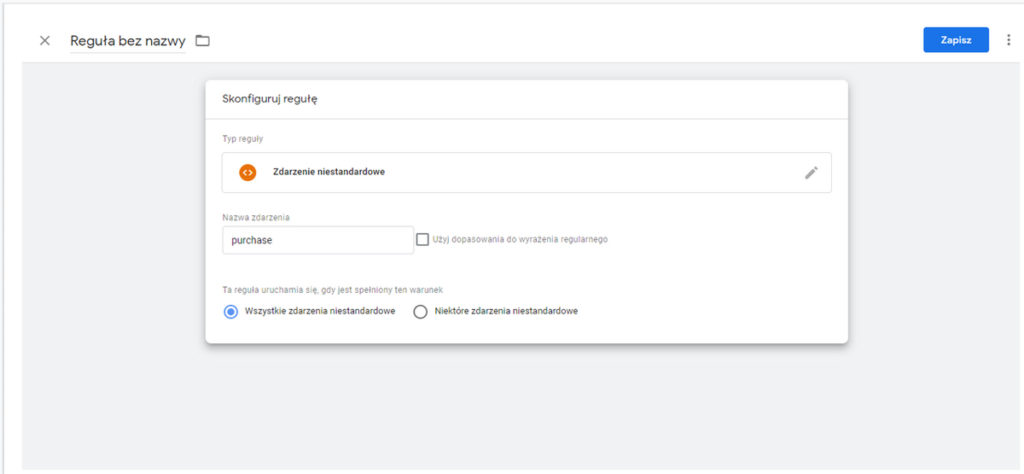Click the "Użyj dopasowania do wyrażenia regularnego" label
Viewport: 1024px width, 474px height.
520,240
